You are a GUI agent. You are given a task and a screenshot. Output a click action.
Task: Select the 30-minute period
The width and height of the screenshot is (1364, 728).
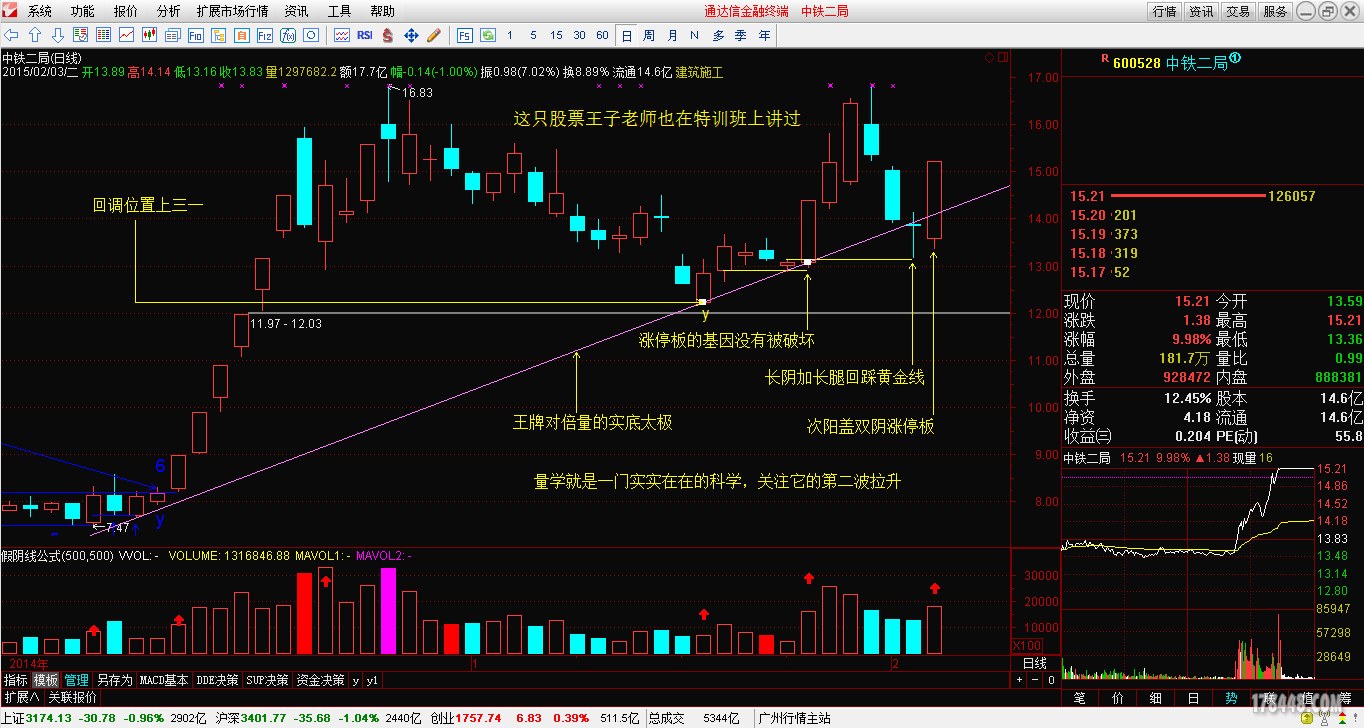pyautogui.click(x=579, y=35)
